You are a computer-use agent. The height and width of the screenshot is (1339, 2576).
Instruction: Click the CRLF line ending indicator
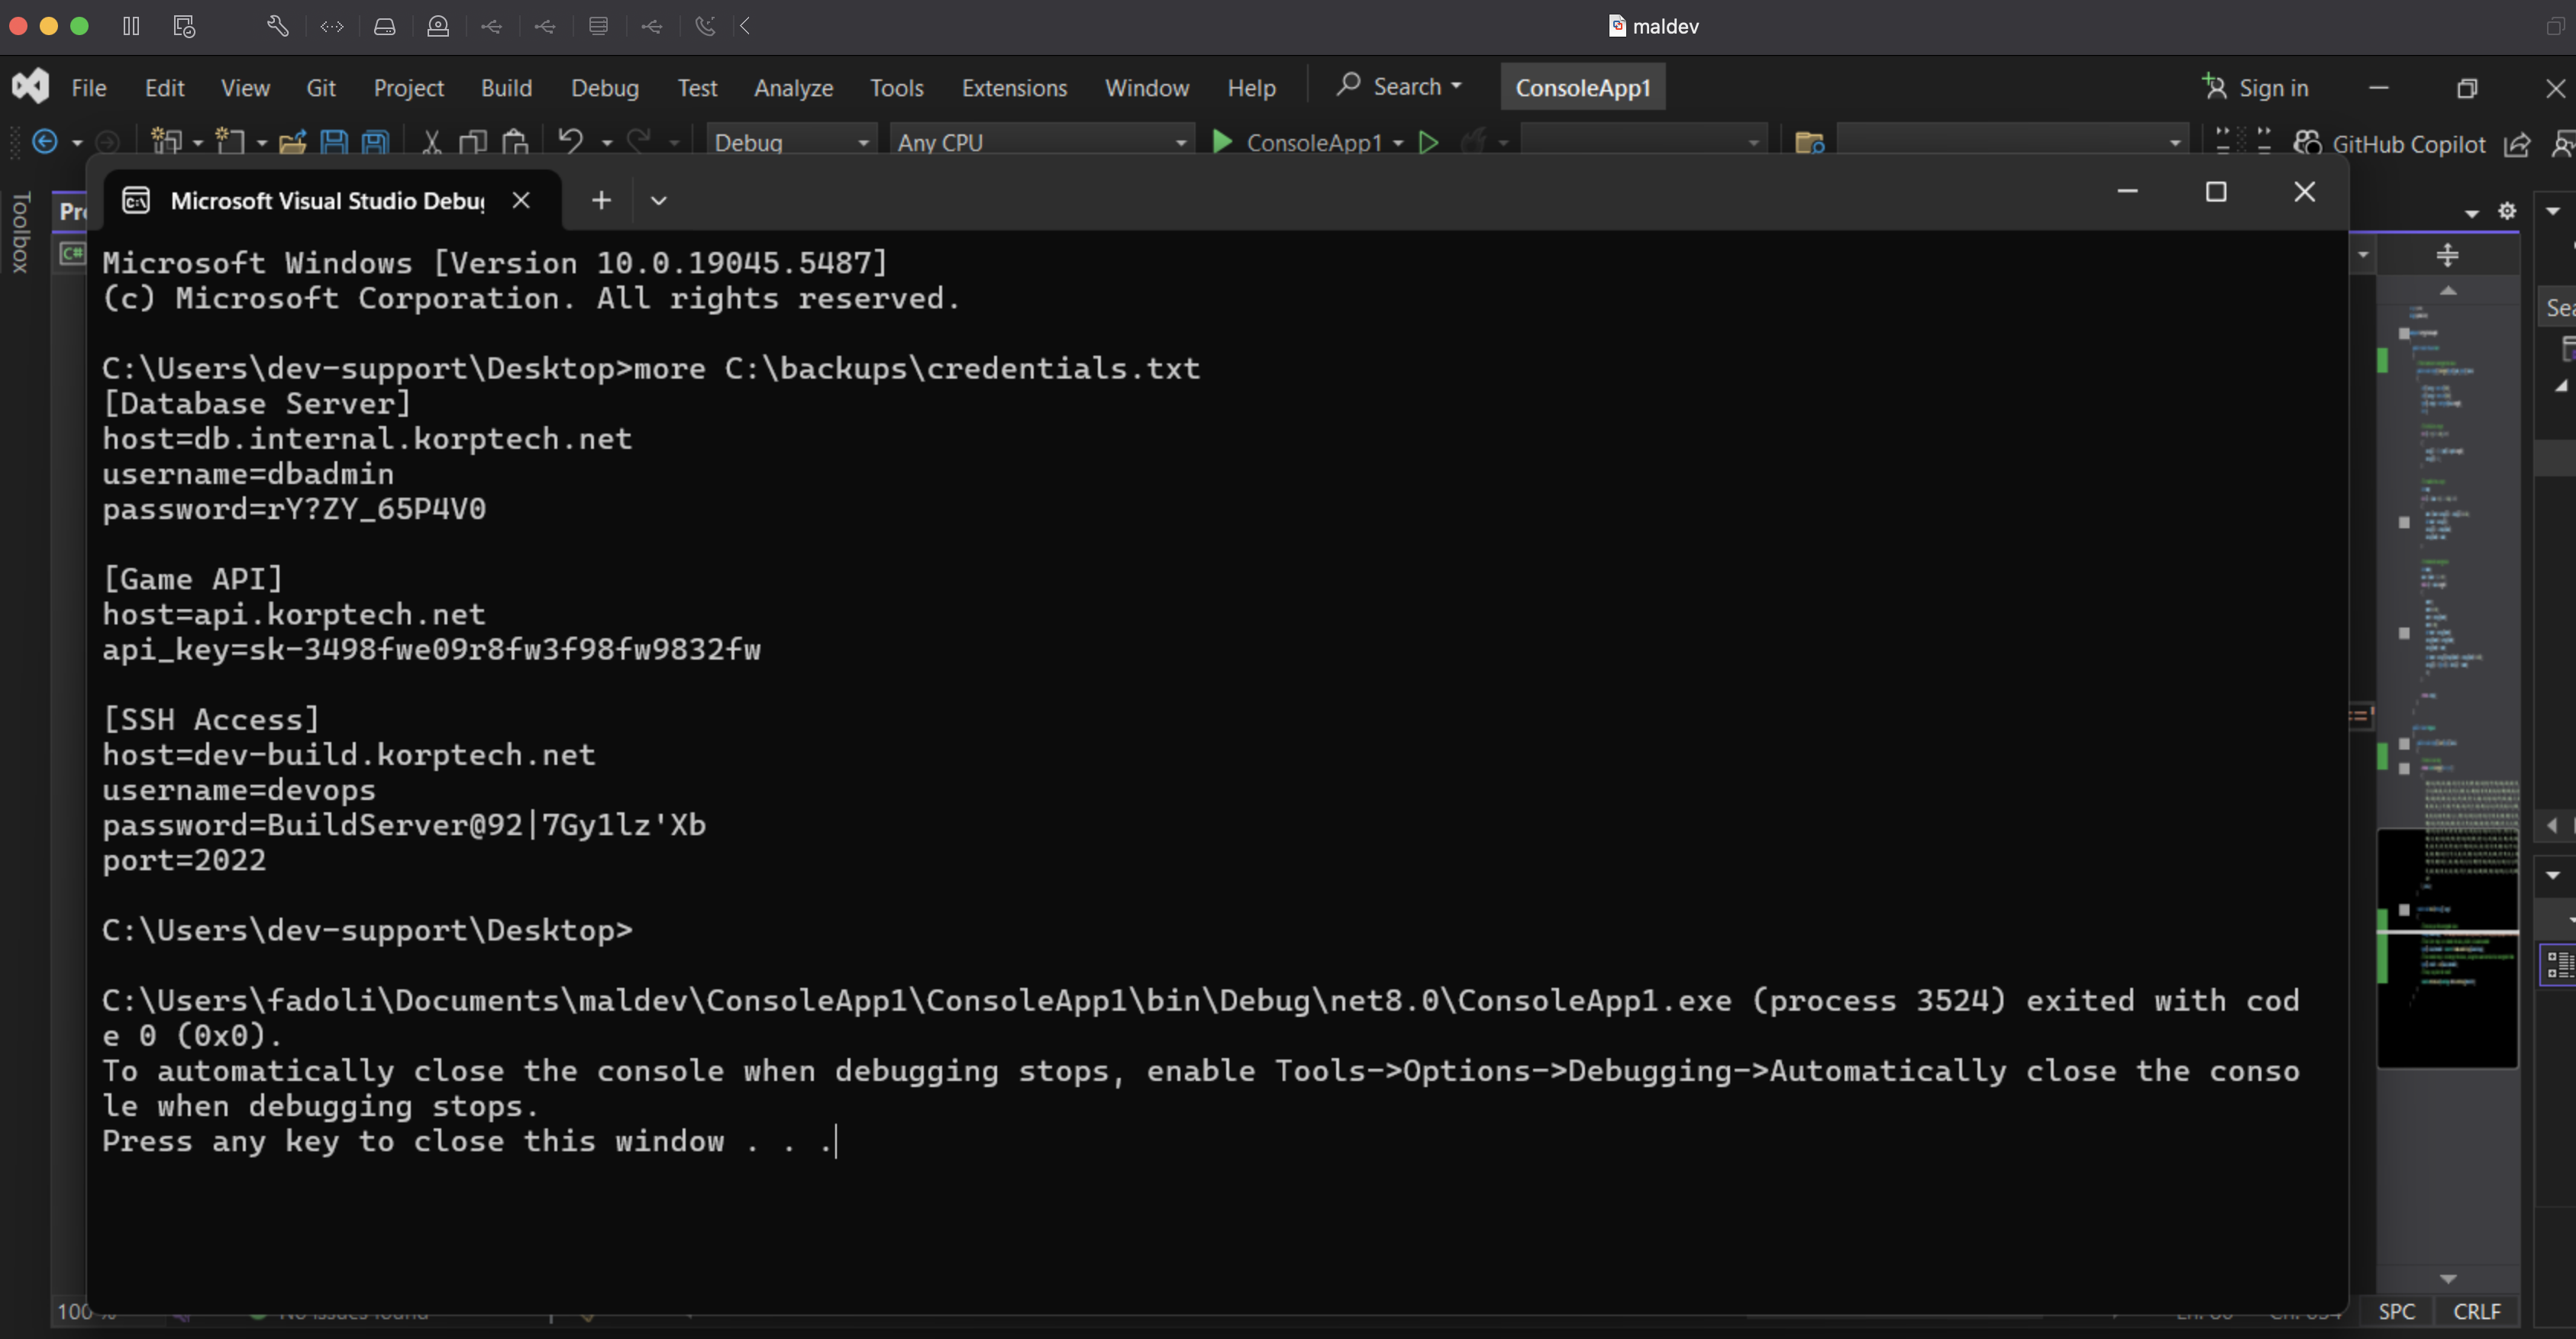(x=2476, y=1311)
